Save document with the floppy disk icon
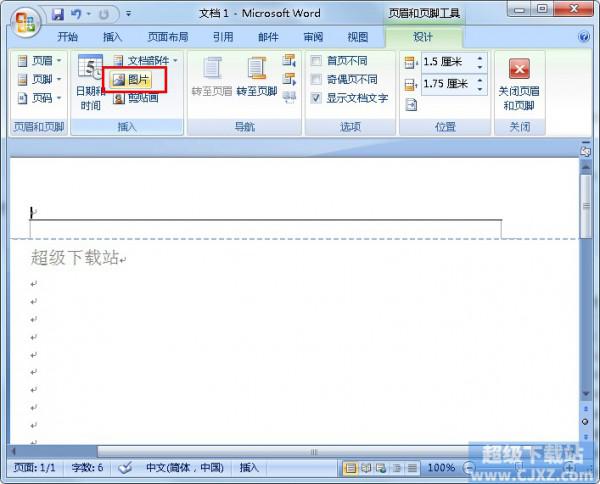Image resolution: width=600 pixels, height=484 pixels. point(58,15)
